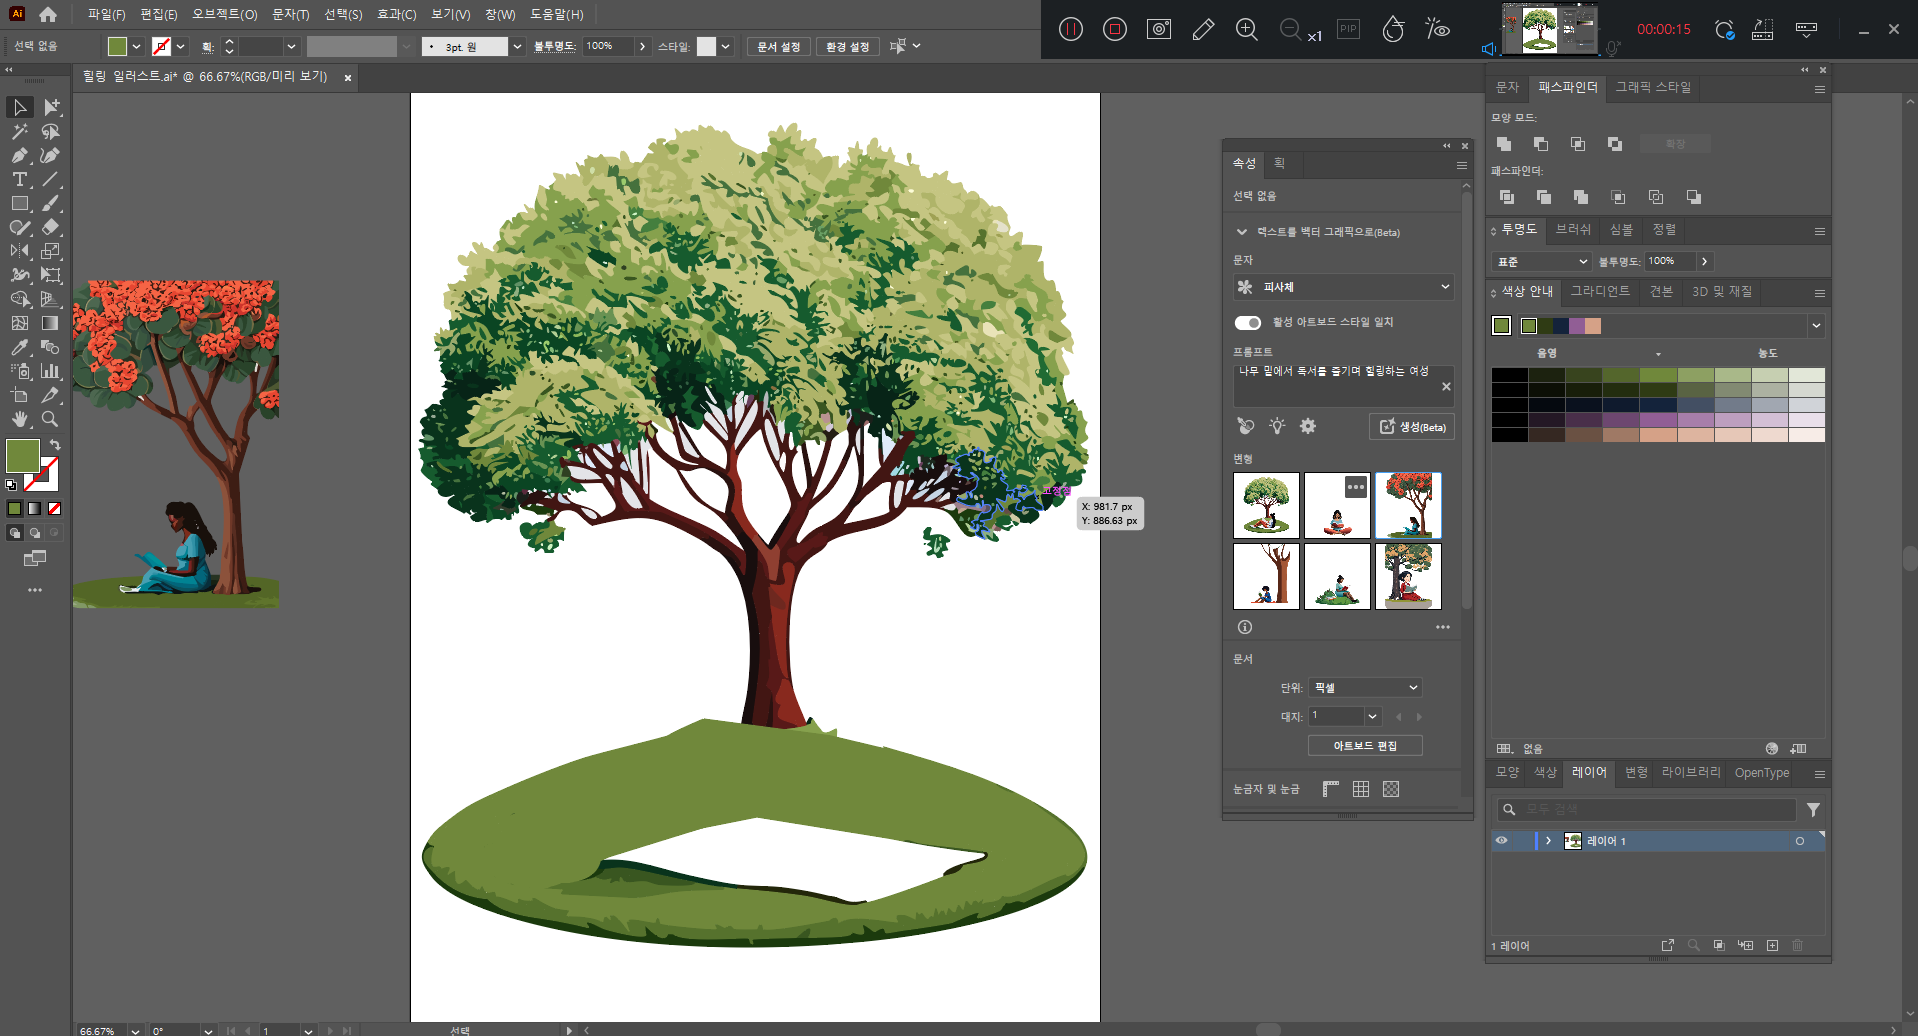Click the Unite shape mode icon in Pathfinder

1504,144
